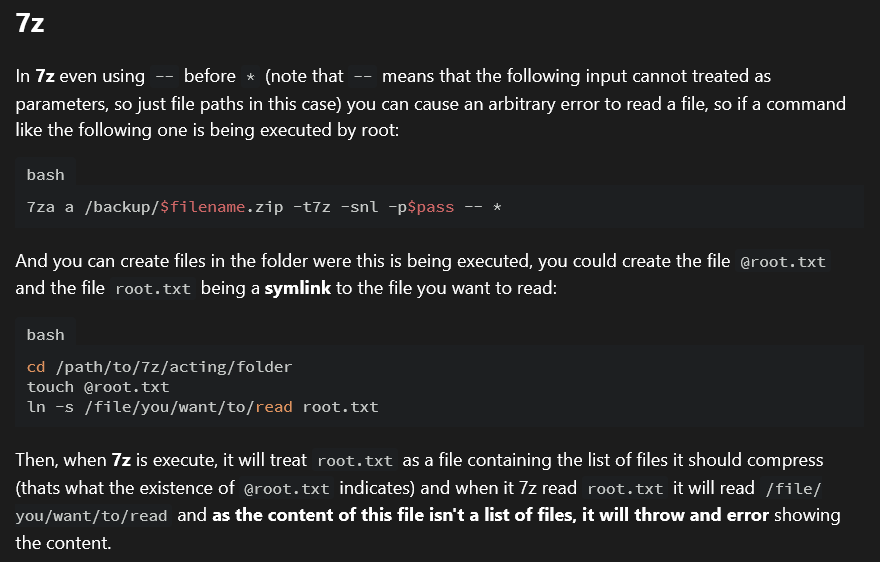
Task: Click inline root.txt after 'it will treat'
Action: [x=355, y=461]
